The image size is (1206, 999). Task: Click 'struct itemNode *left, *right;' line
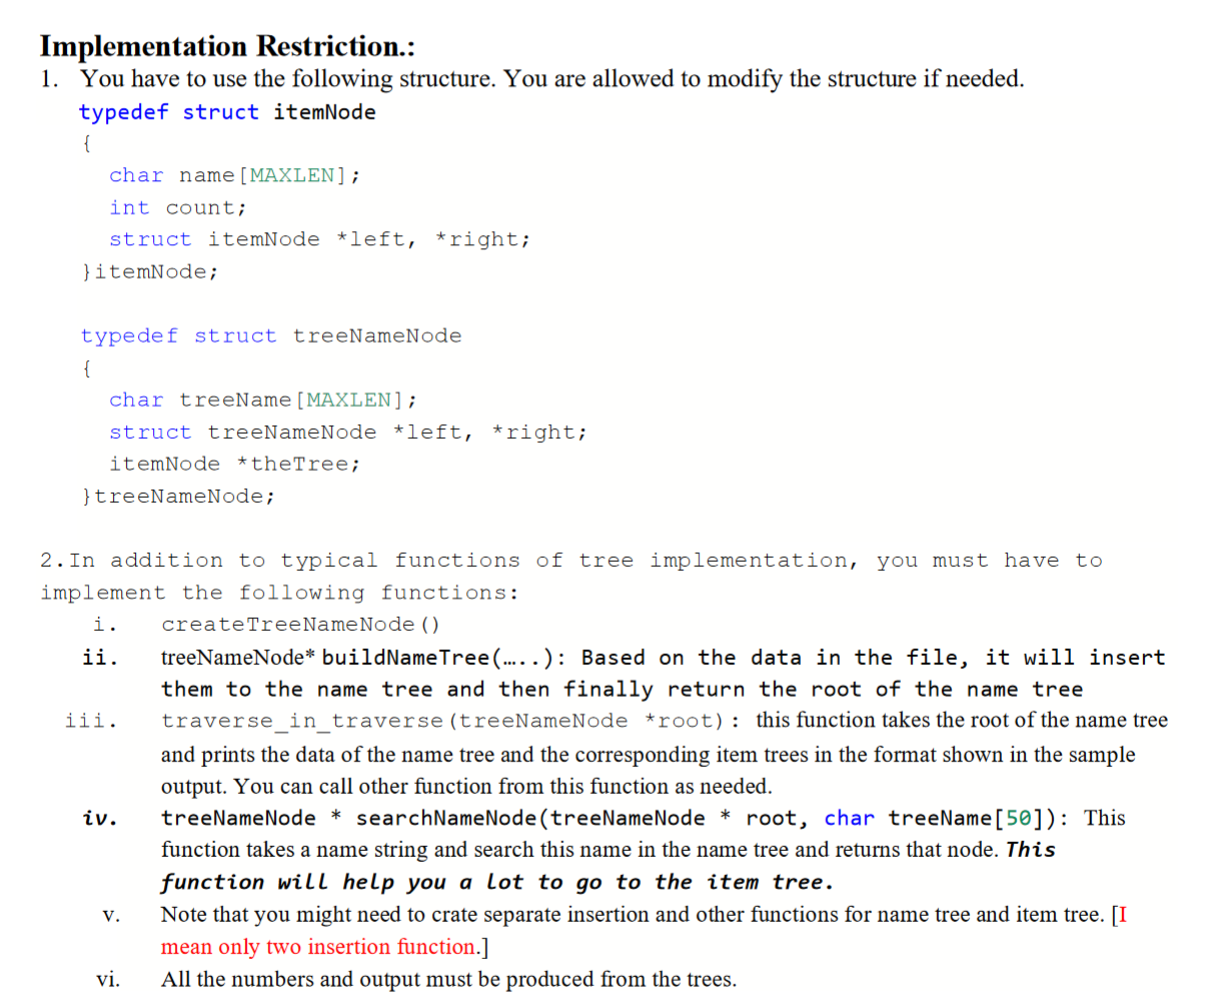click(x=320, y=240)
